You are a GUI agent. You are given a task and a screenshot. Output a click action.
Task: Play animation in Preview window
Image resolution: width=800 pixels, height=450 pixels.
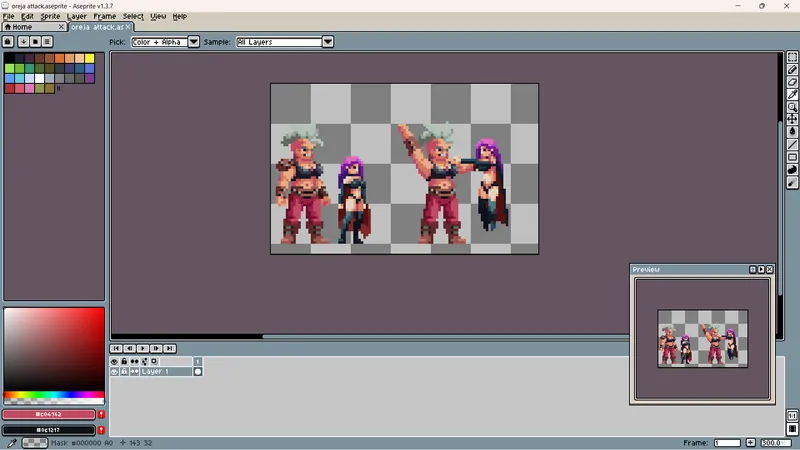(x=761, y=269)
